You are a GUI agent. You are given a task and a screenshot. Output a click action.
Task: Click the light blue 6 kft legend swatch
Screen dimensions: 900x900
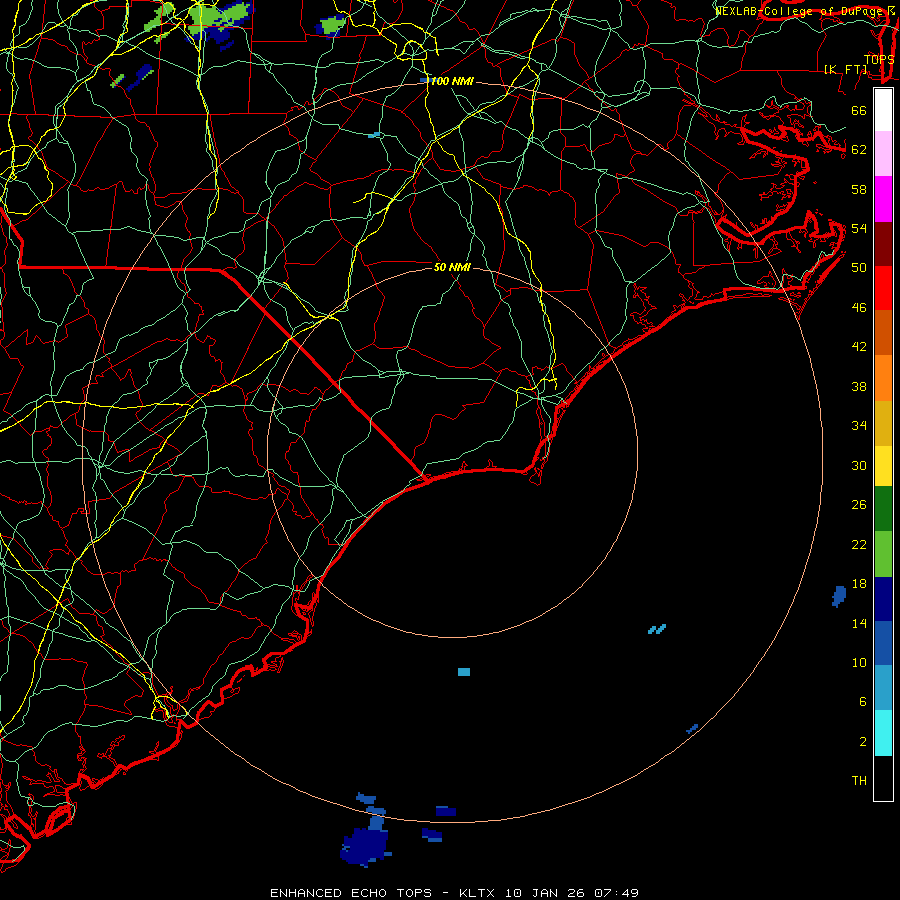883,688
